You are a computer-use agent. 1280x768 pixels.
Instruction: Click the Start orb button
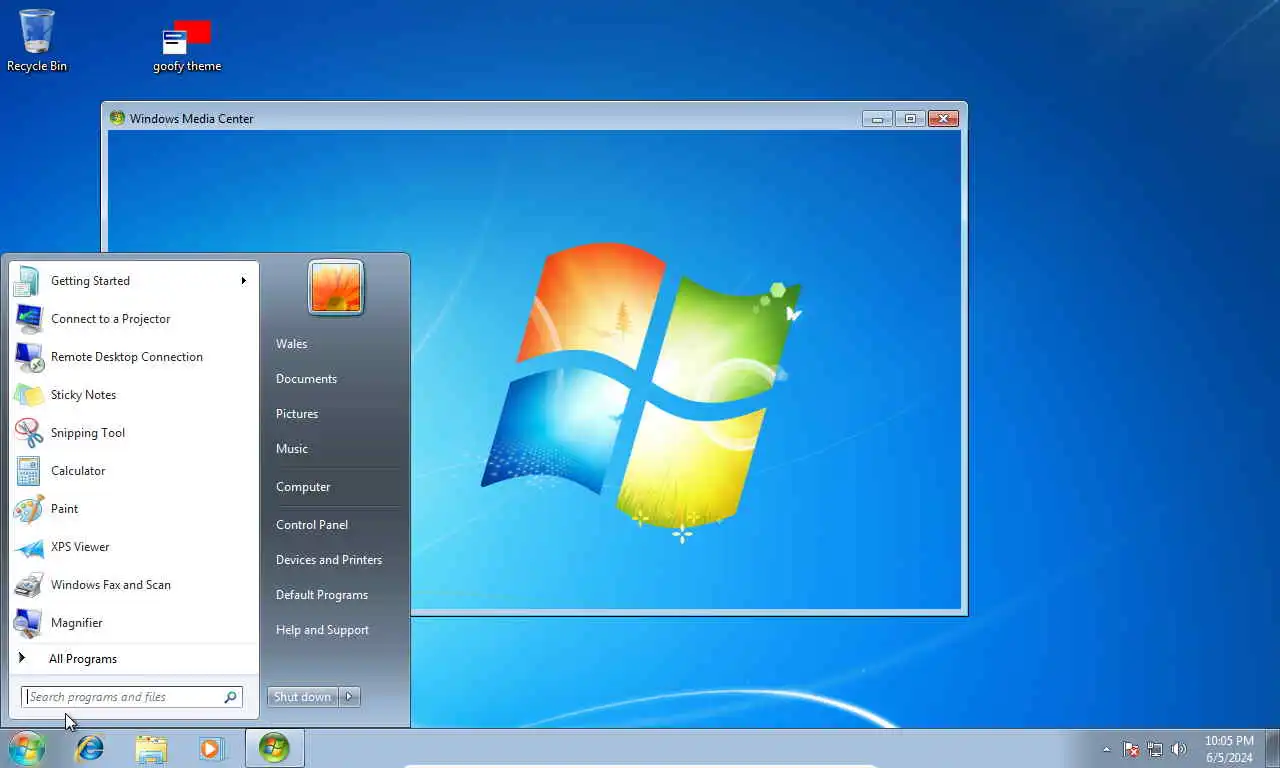[27, 748]
